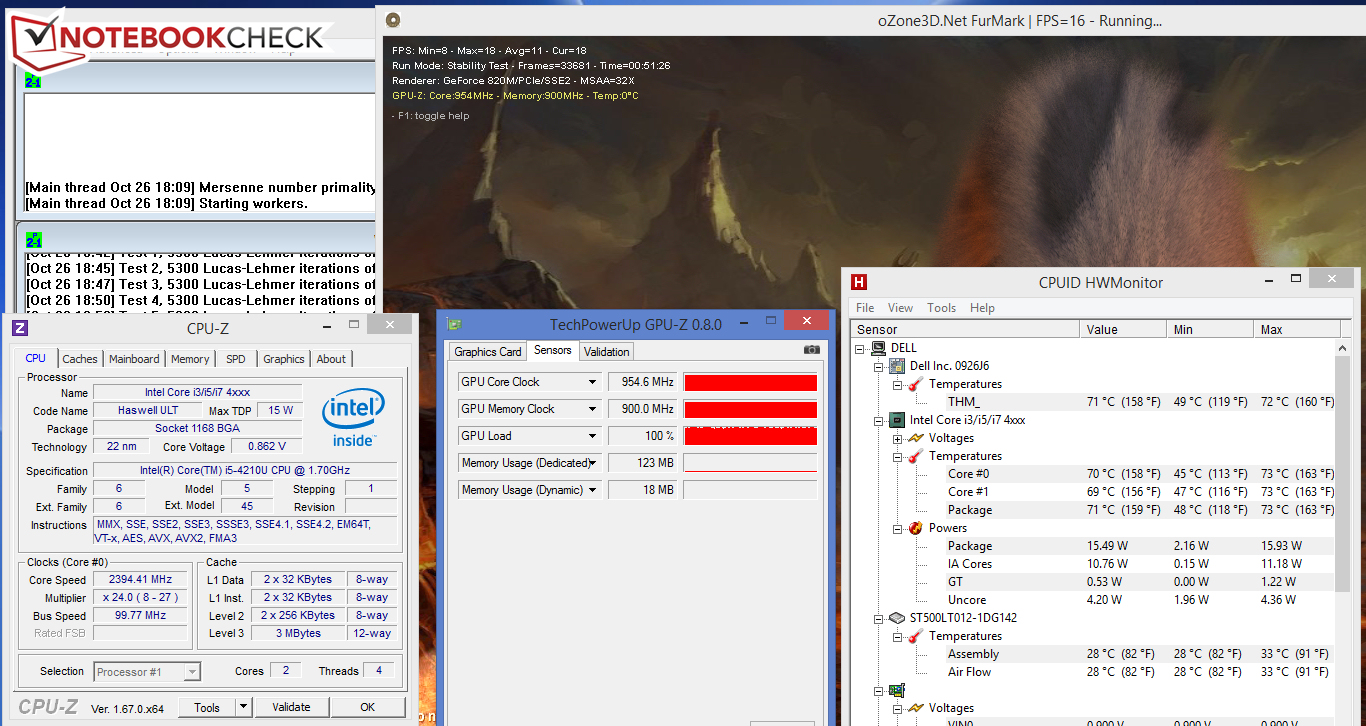
Task: Select the IA Cores power row
Action: coord(1140,564)
